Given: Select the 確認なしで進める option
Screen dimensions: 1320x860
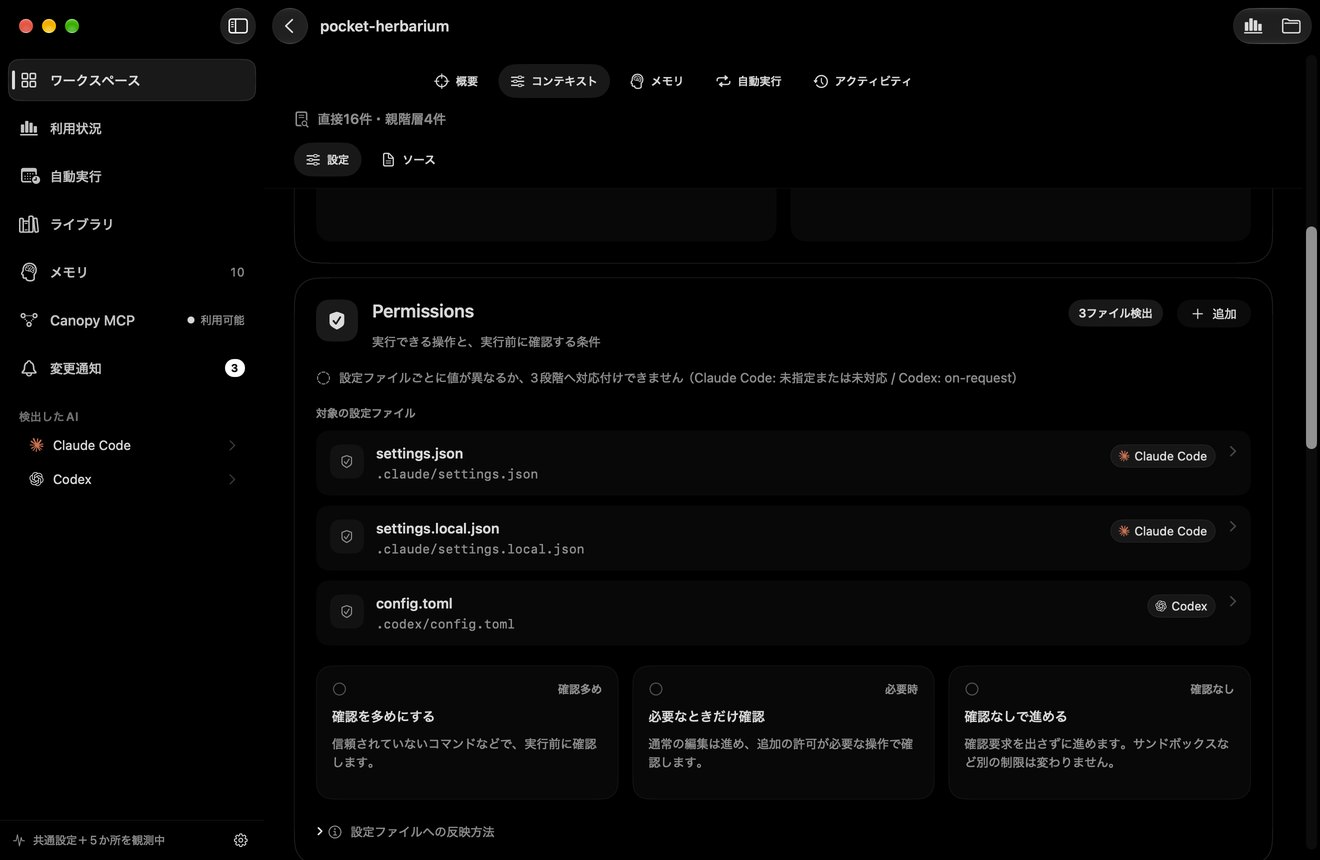Looking at the screenshot, I should 1099,733.
